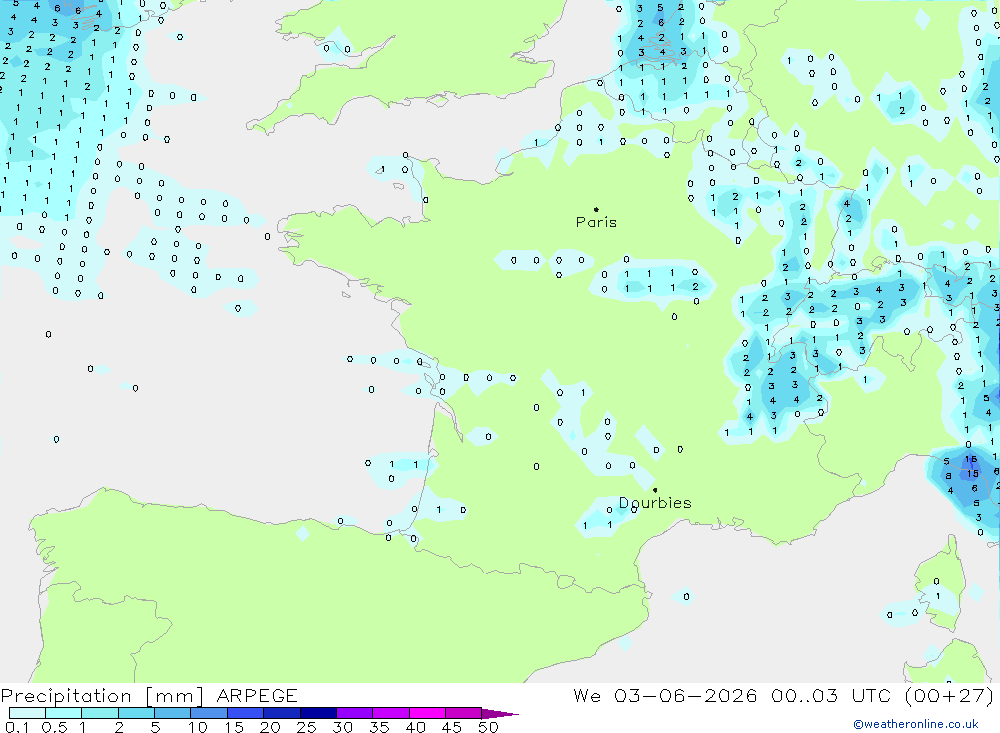
Task: Click the '00..03 UTC' time text
Action: click(x=831, y=695)
